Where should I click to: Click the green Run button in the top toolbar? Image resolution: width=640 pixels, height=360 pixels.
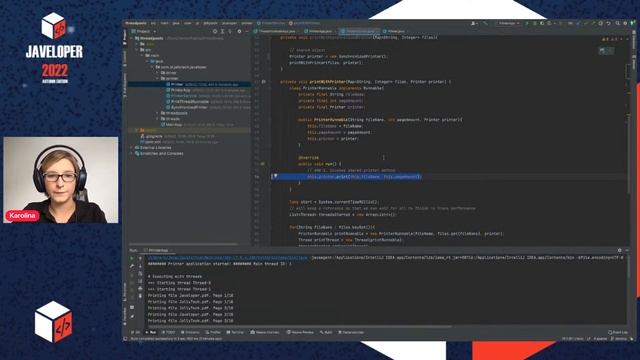click(527, 24)
